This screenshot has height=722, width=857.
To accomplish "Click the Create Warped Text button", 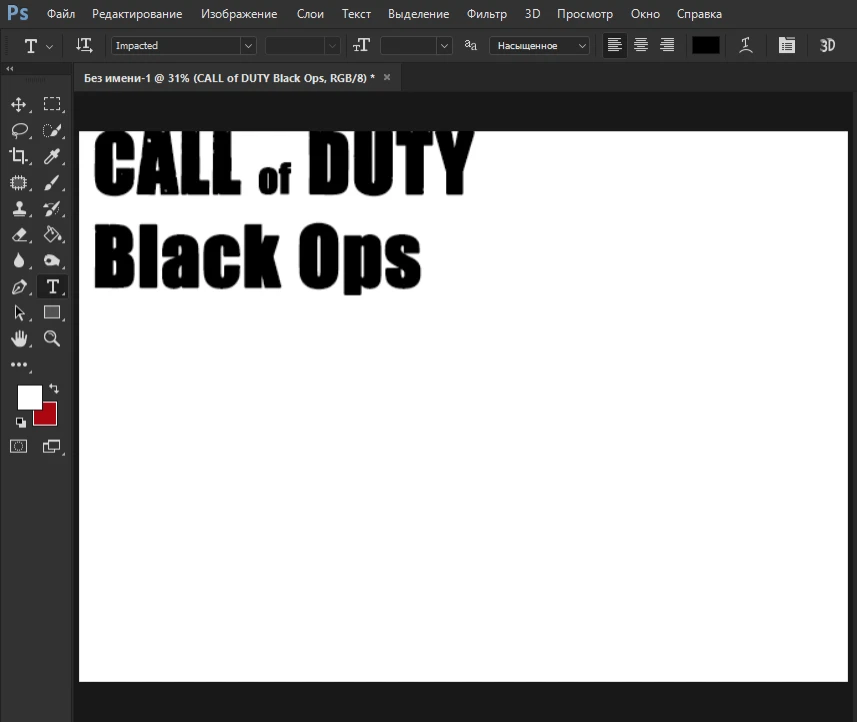I will coord(746,45).
